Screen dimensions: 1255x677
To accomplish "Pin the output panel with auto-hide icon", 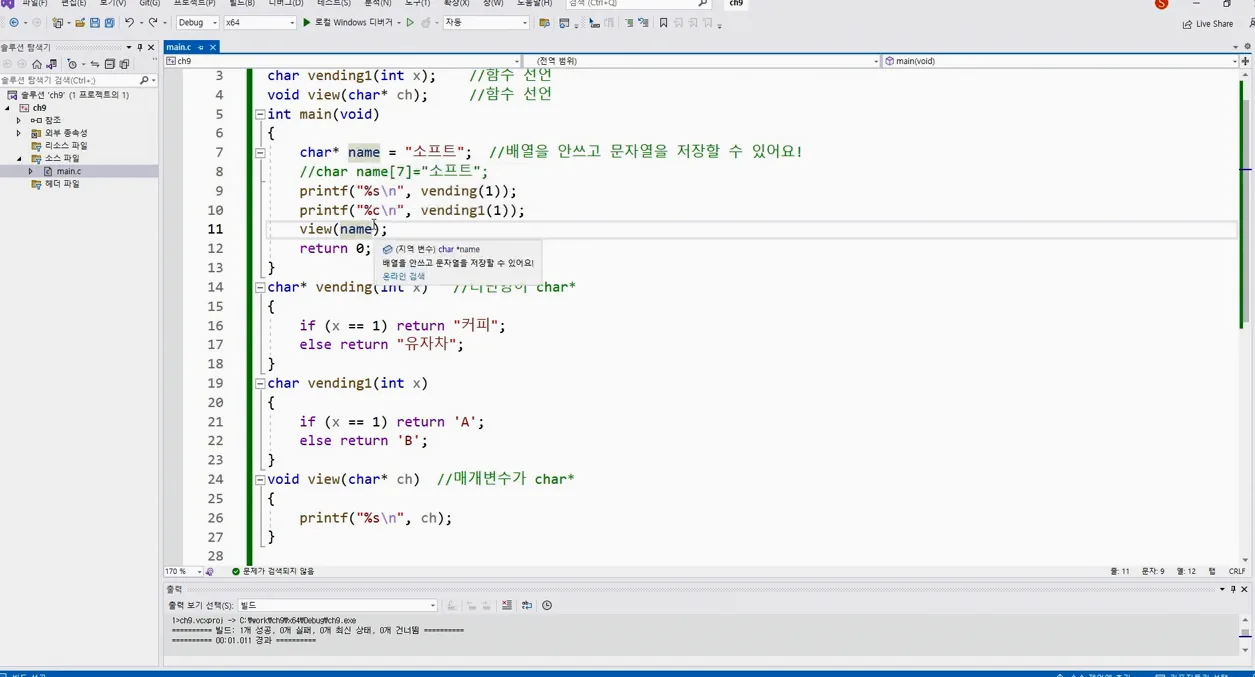I will pos(1234,589).
